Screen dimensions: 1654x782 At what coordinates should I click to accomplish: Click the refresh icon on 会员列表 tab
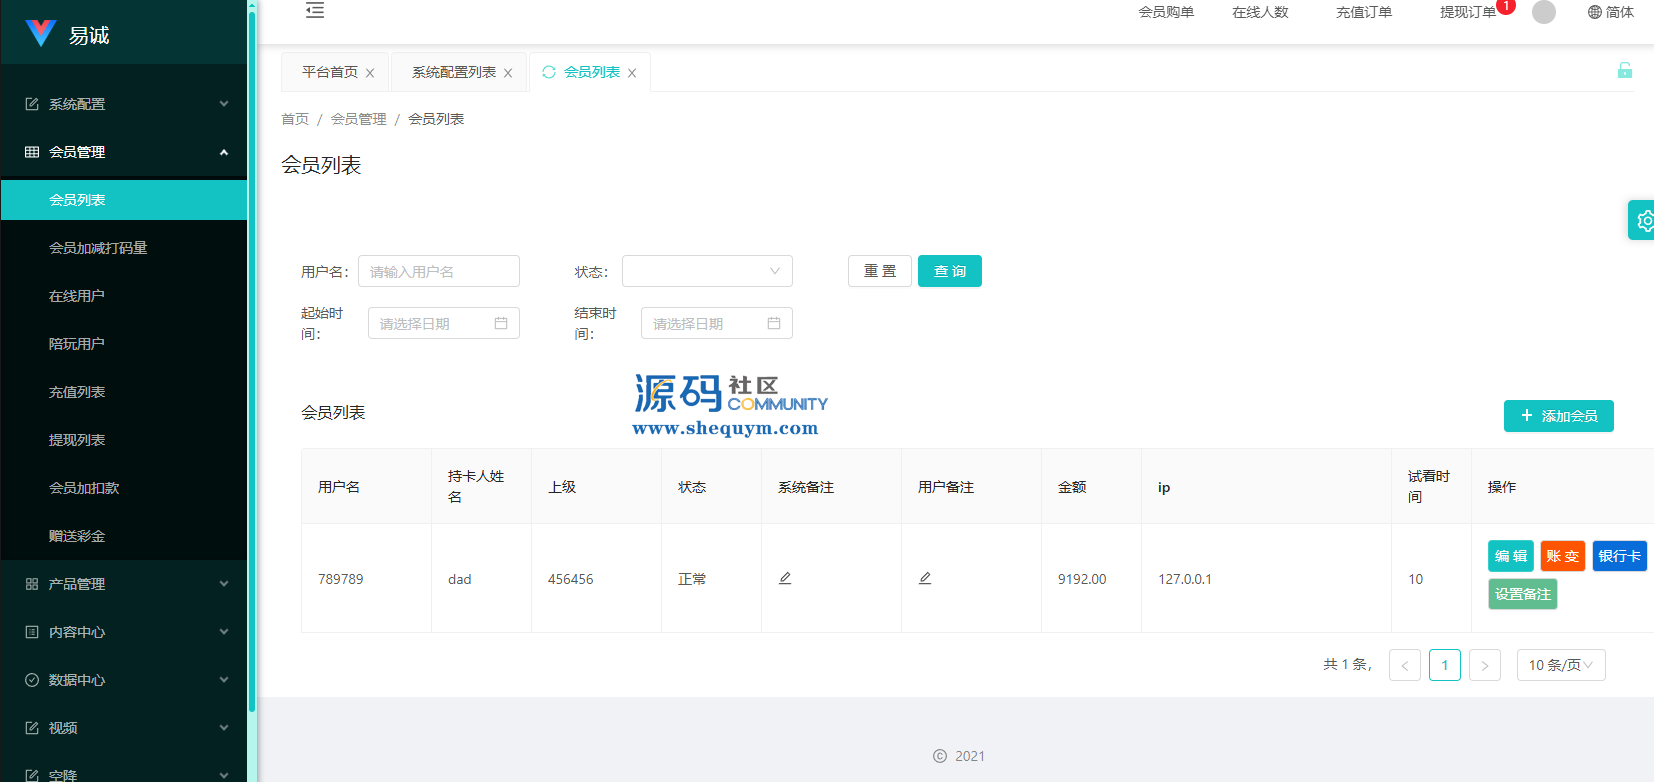[549, 72]
